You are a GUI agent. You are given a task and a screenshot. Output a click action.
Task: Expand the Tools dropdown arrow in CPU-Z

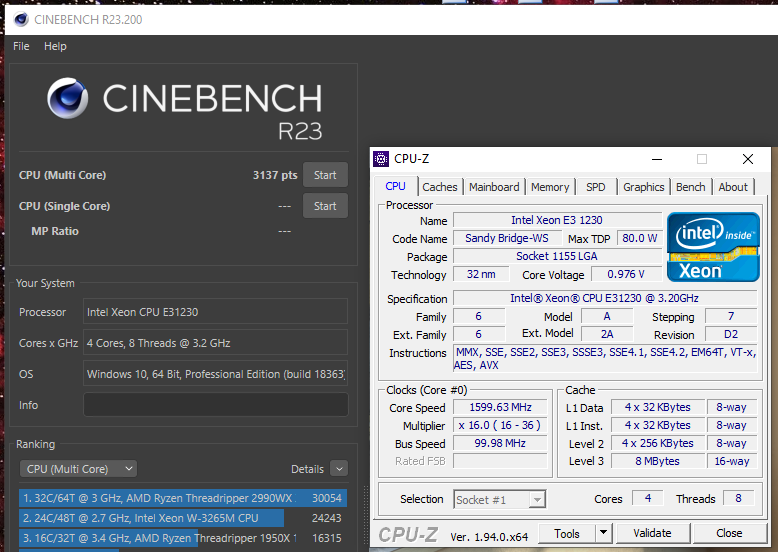point(603,534)
